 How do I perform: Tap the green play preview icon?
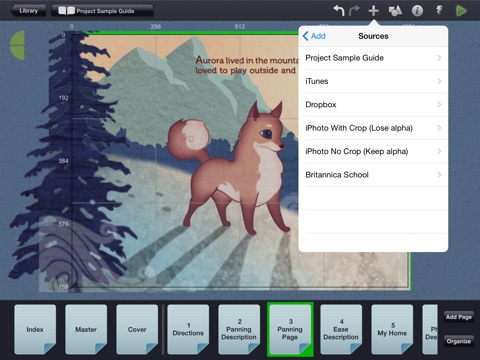461,11
